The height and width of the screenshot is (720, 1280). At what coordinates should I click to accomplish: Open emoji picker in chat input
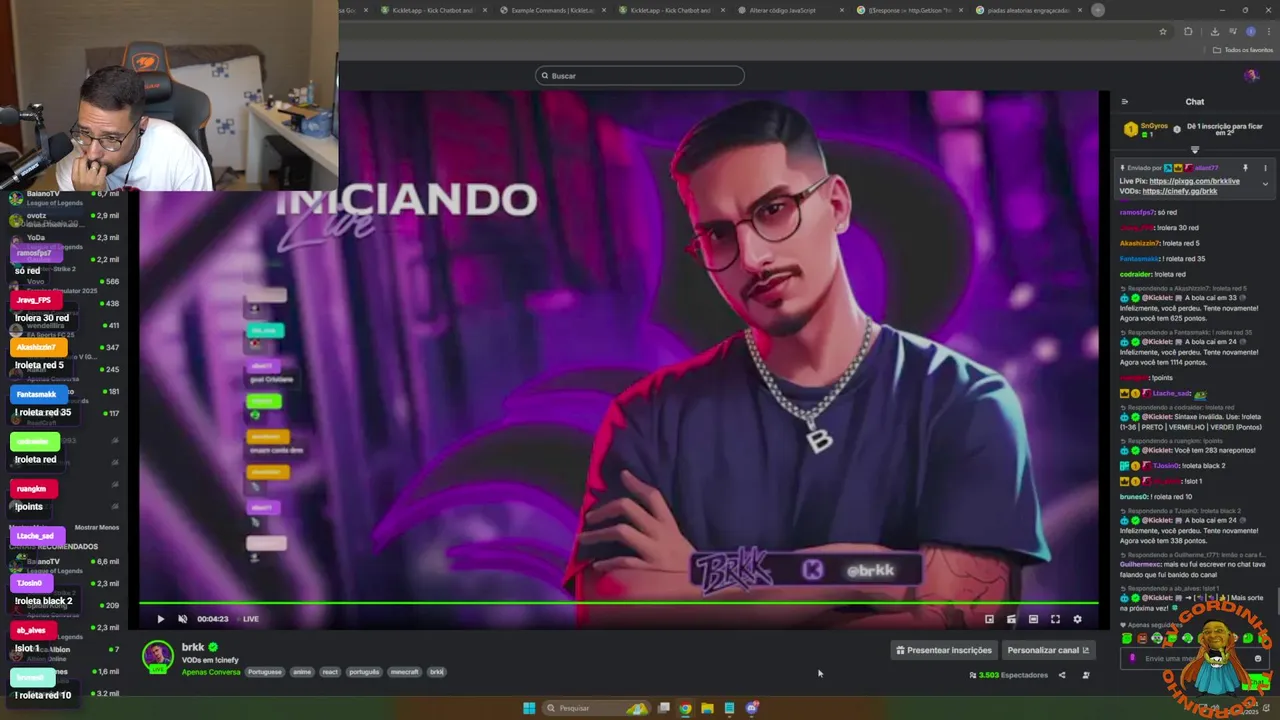[x=1258, y=658]
